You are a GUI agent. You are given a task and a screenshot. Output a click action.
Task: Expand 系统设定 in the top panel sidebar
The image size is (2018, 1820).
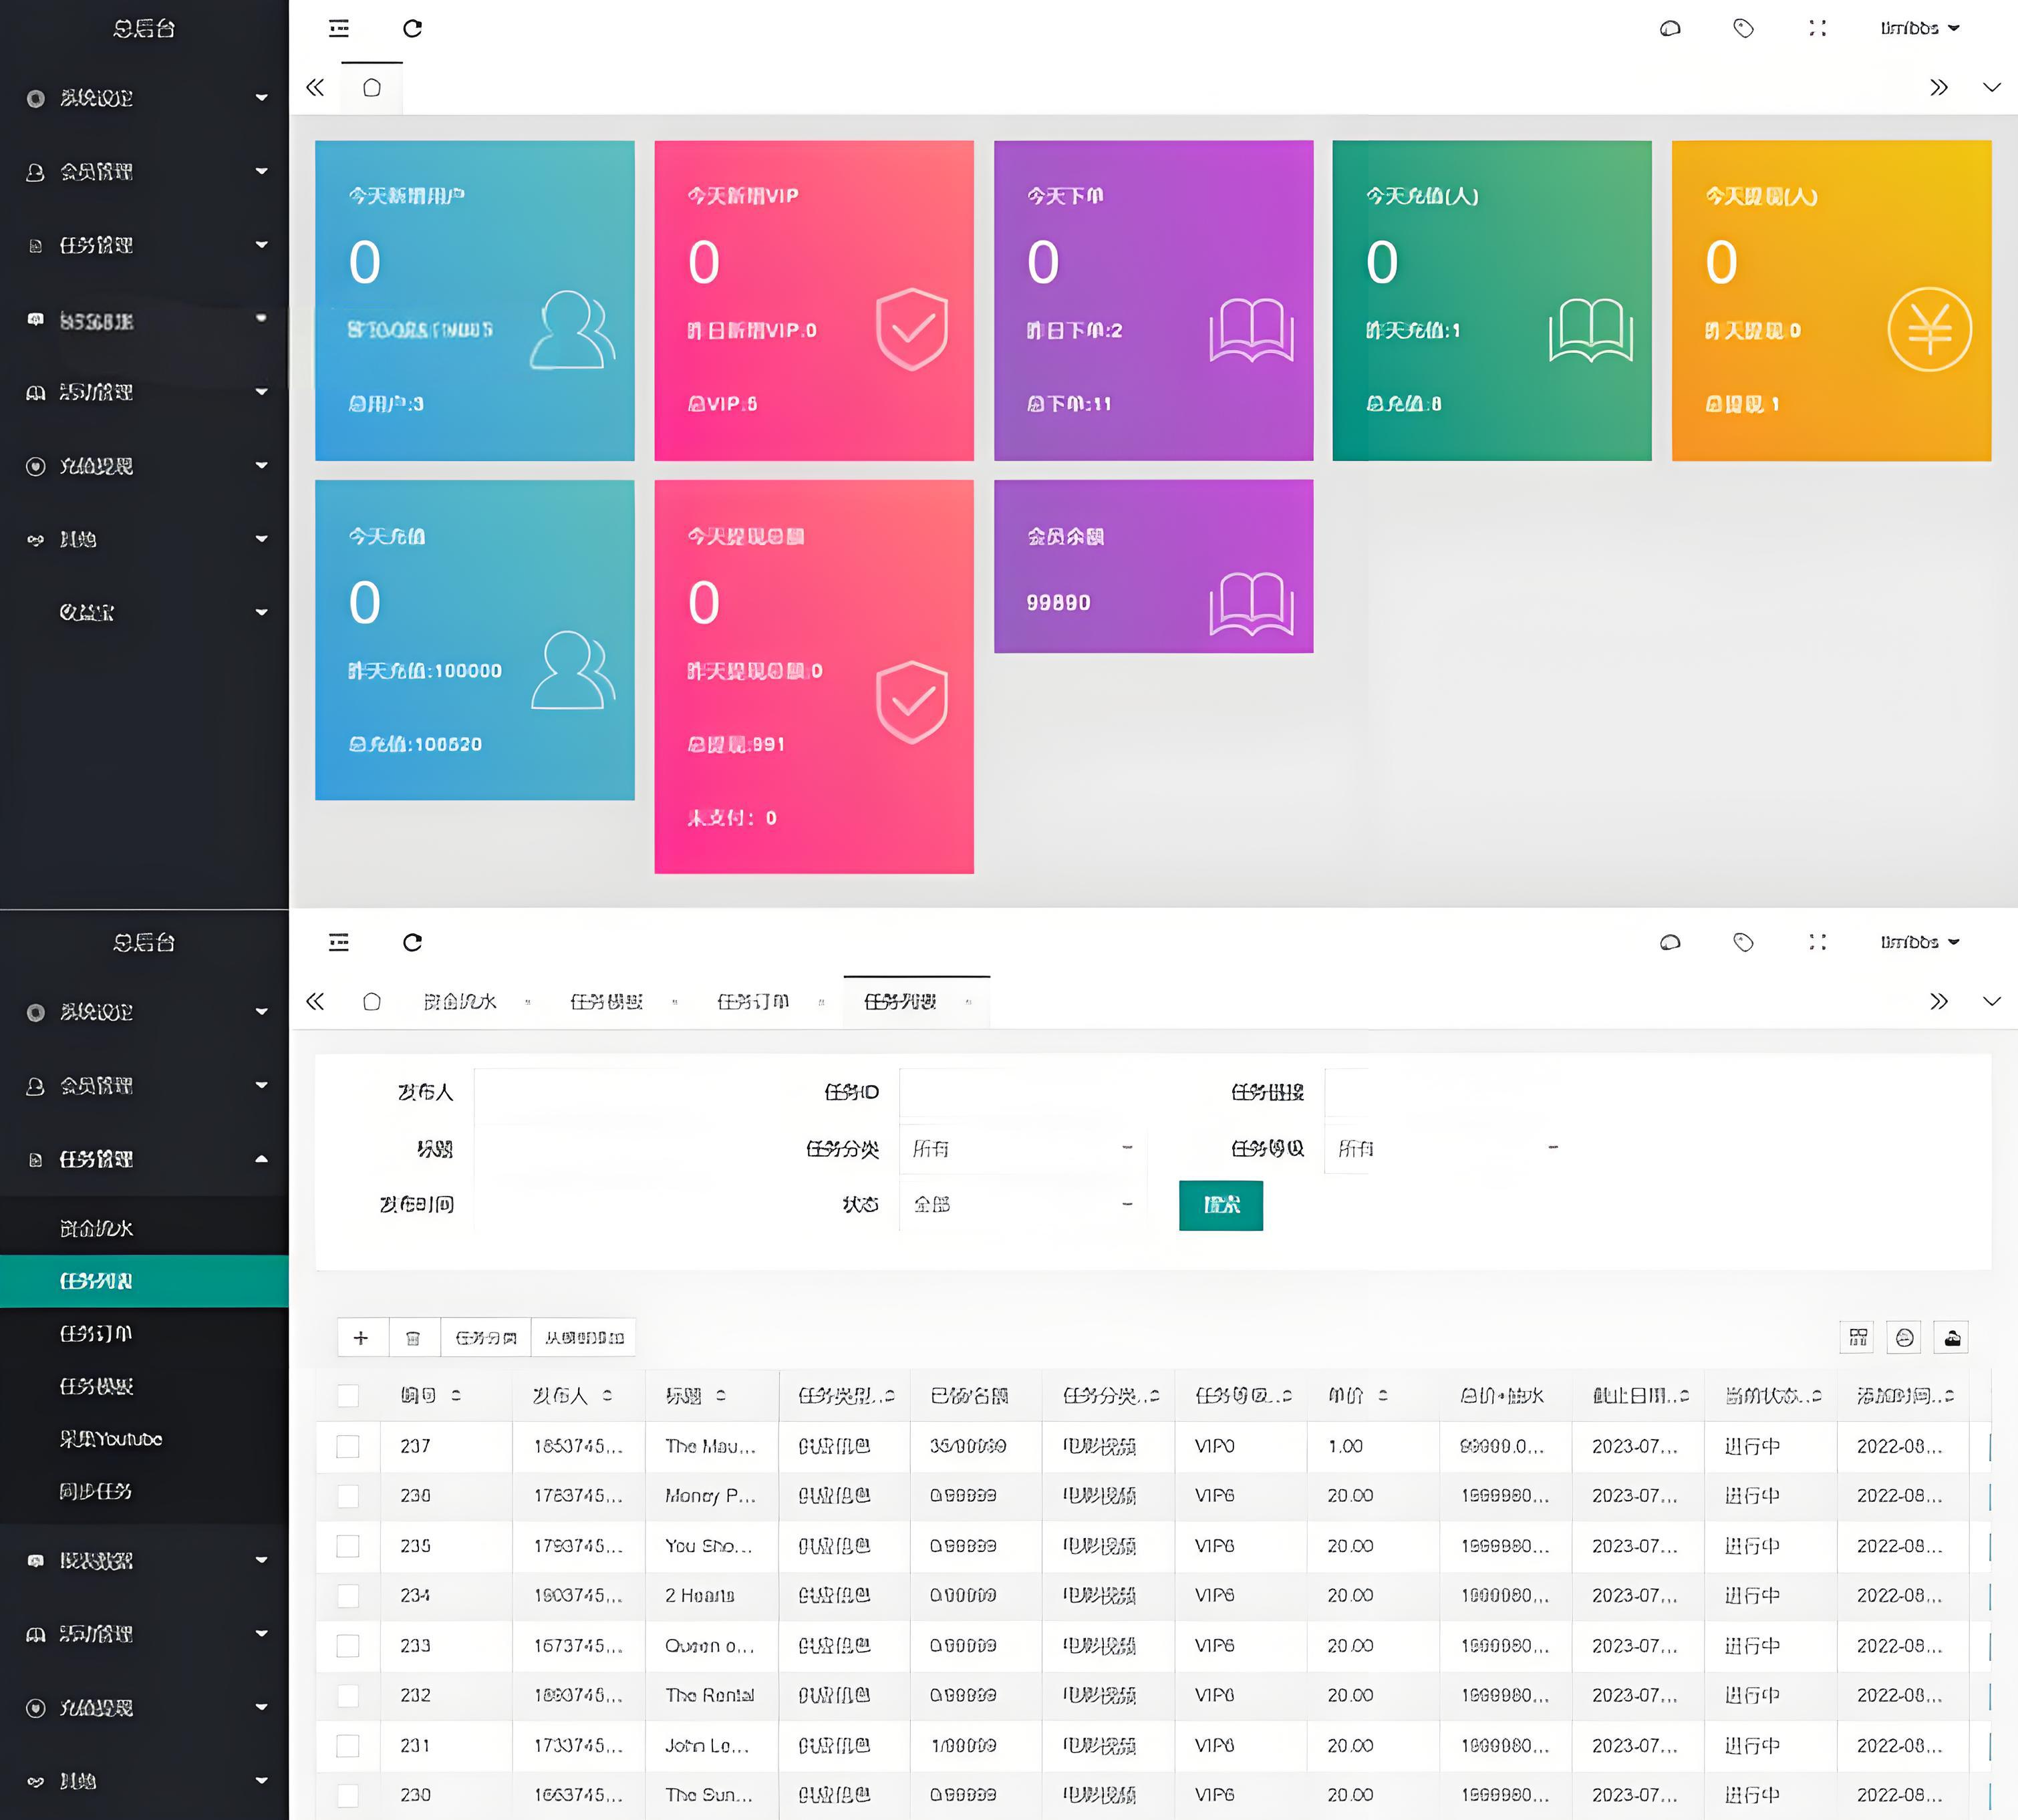(145, 98)
